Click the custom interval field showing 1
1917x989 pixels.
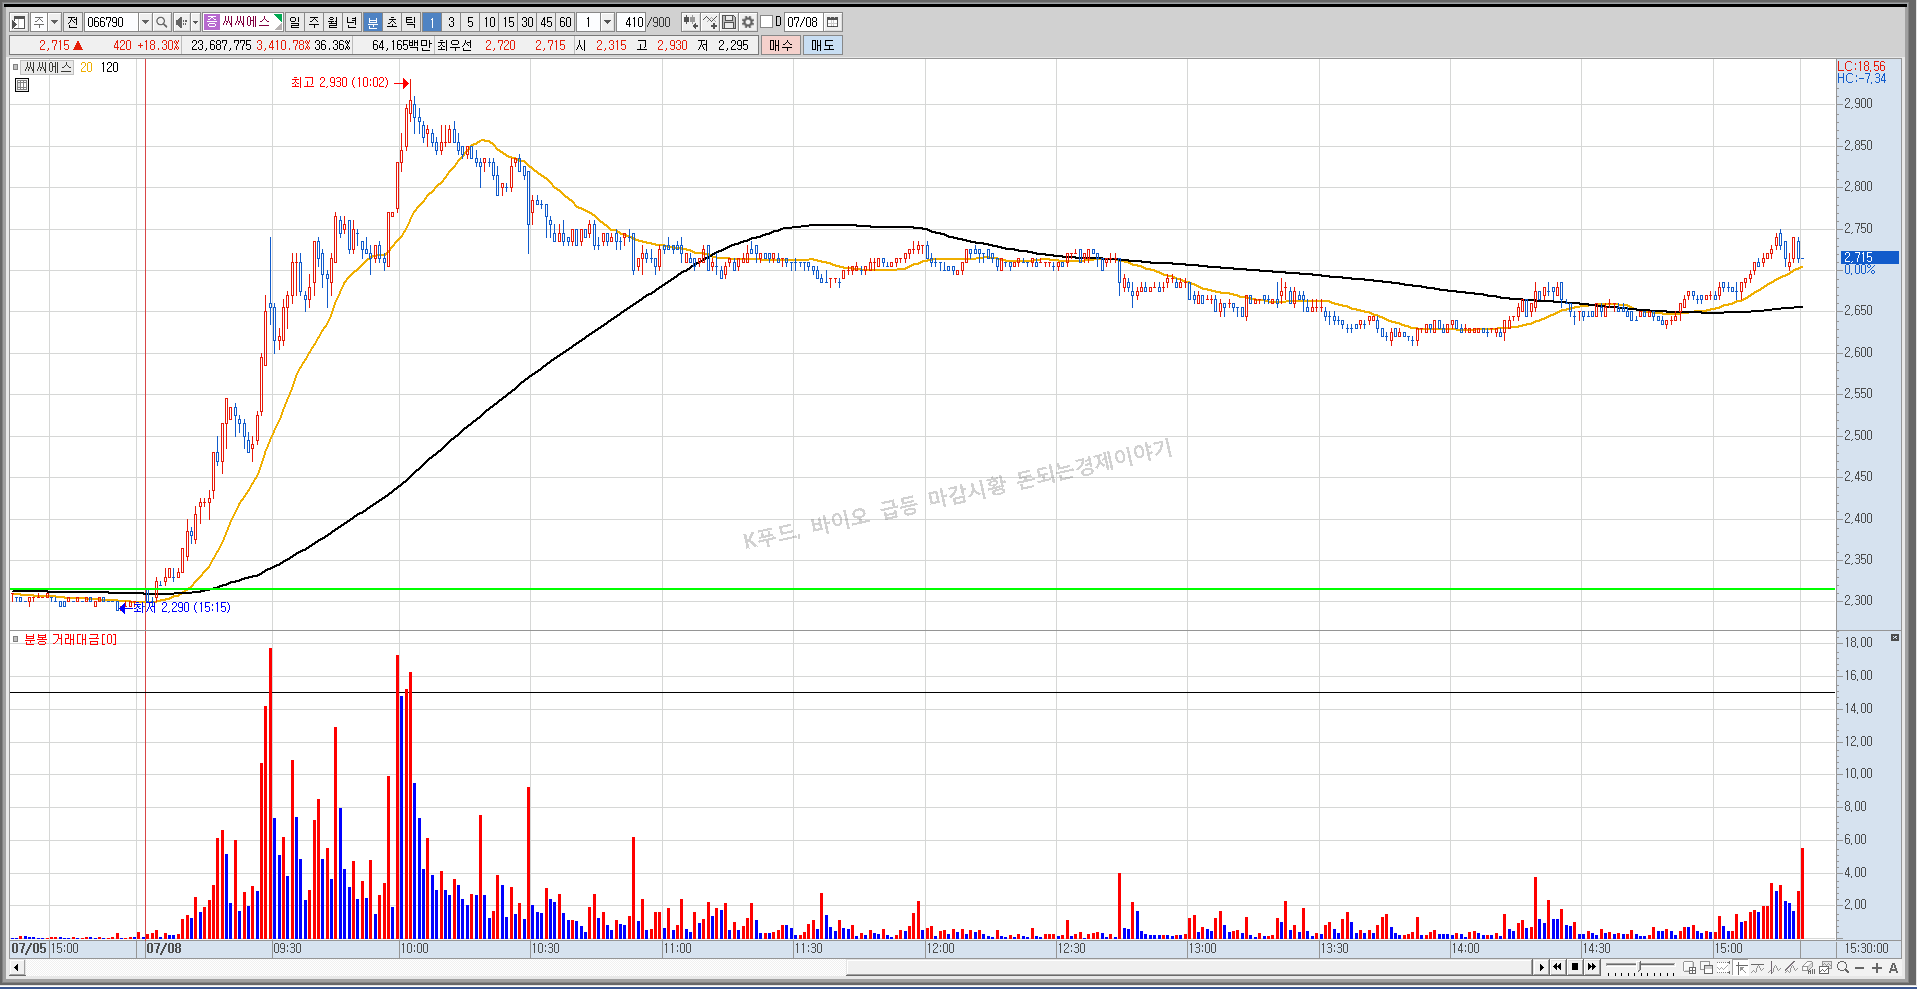point(588,22)
